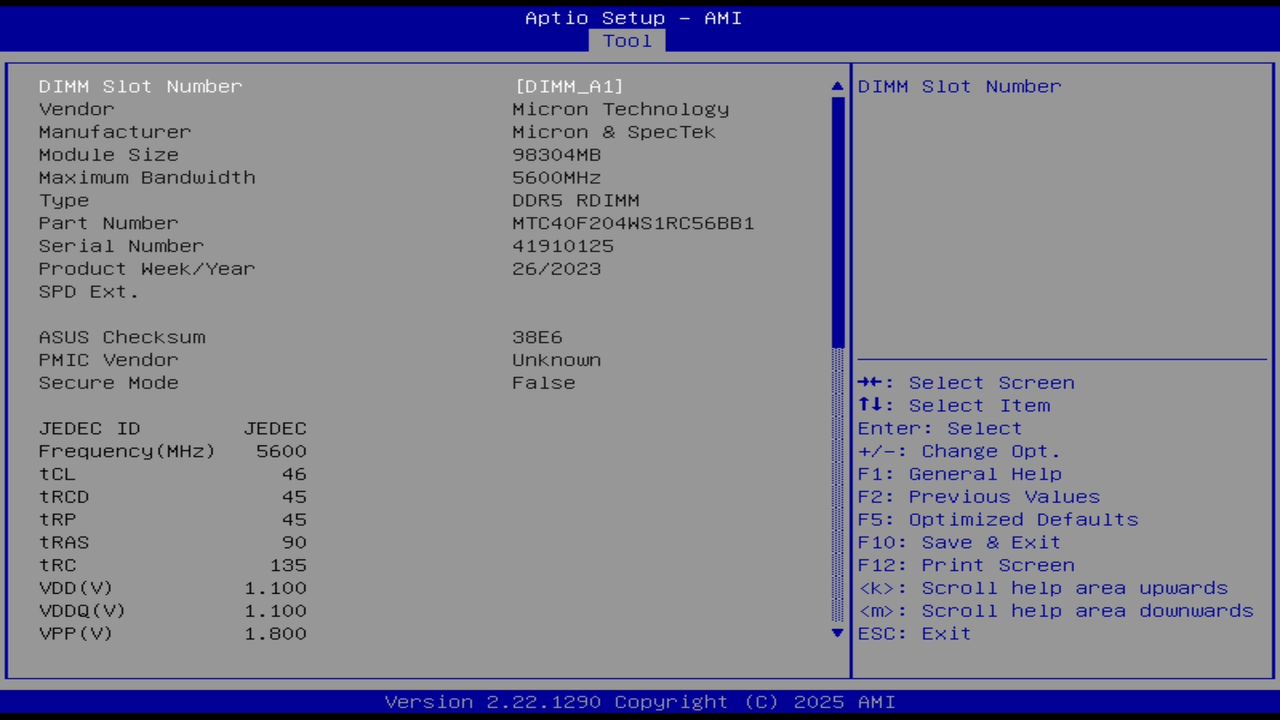Select the [DIMM_A1] value field

568,86
